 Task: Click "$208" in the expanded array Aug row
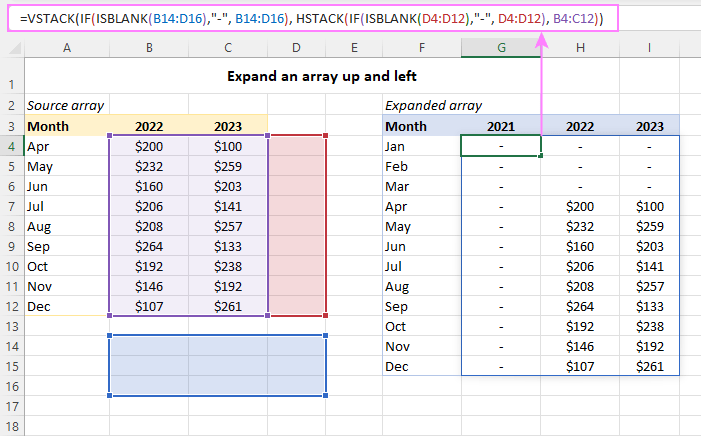point(580,286)
